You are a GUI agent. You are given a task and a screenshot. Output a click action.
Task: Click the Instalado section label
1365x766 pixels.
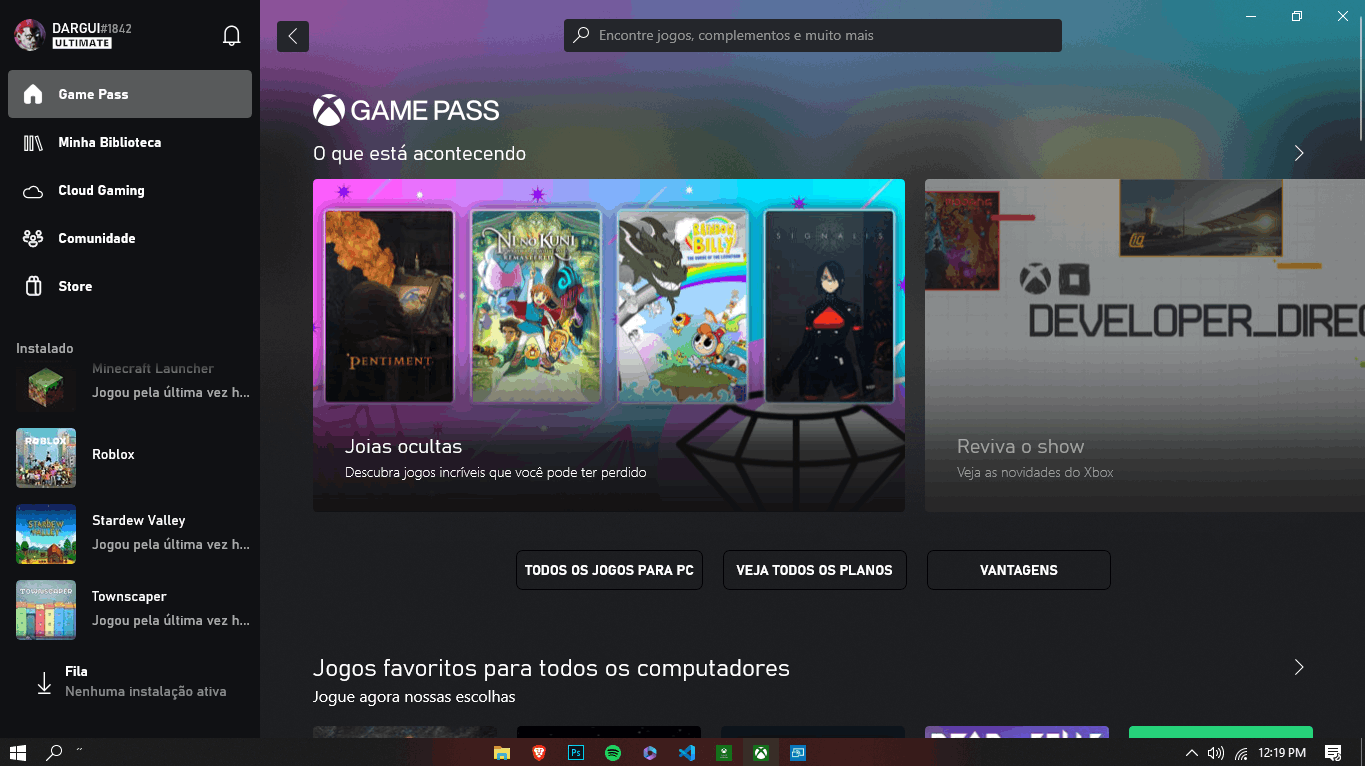[x=45, y=348]
